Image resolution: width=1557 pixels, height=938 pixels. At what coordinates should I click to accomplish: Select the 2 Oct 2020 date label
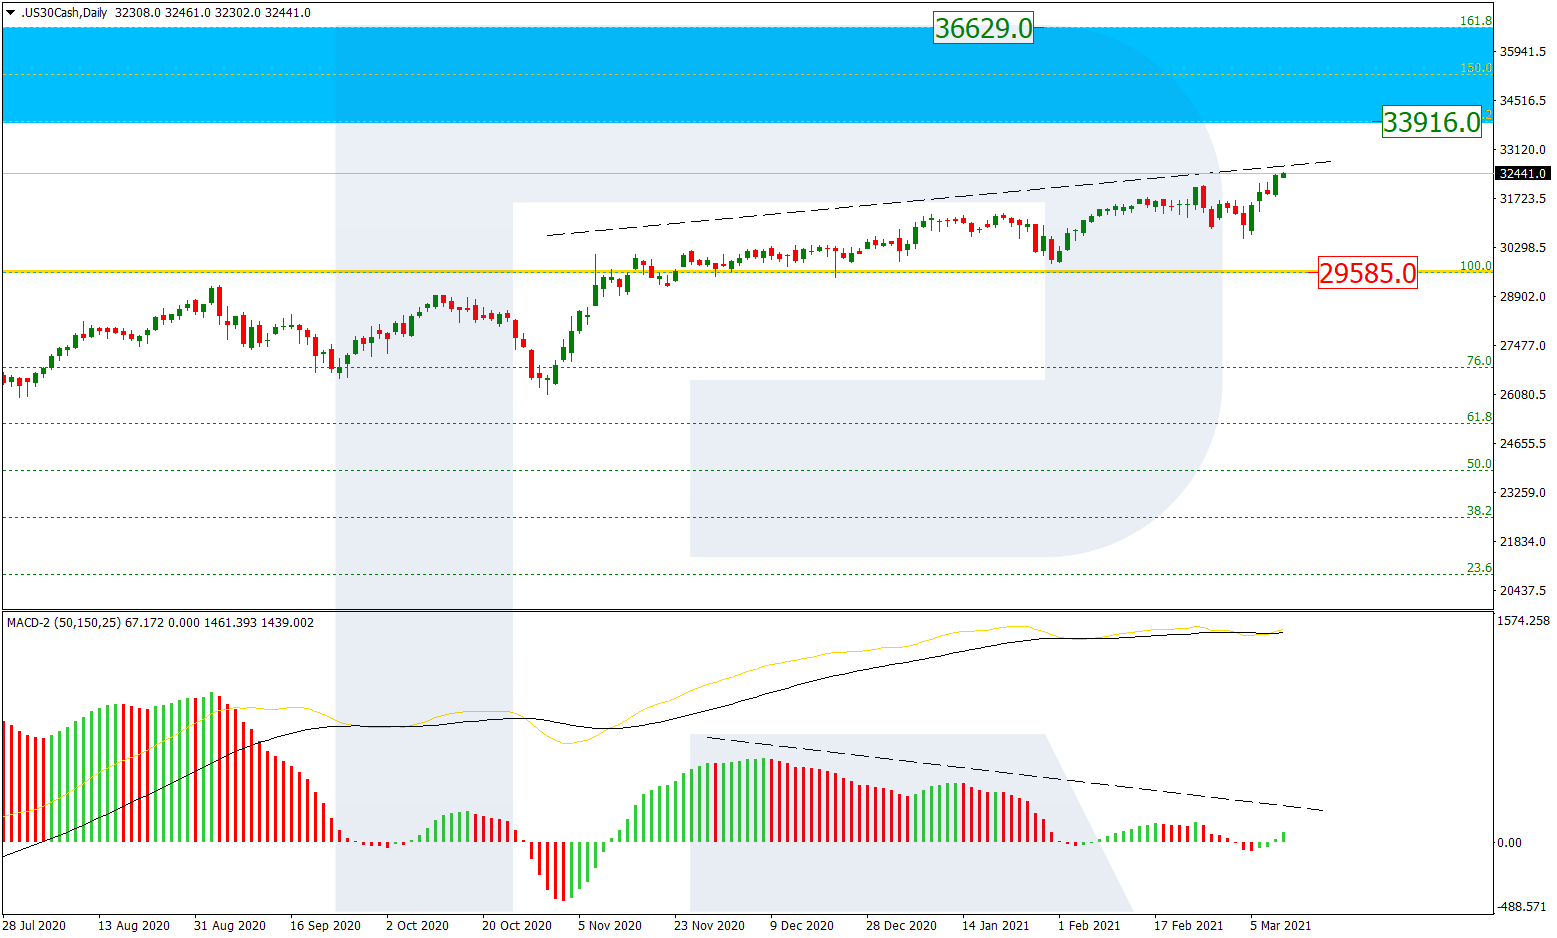pos(418,926)
